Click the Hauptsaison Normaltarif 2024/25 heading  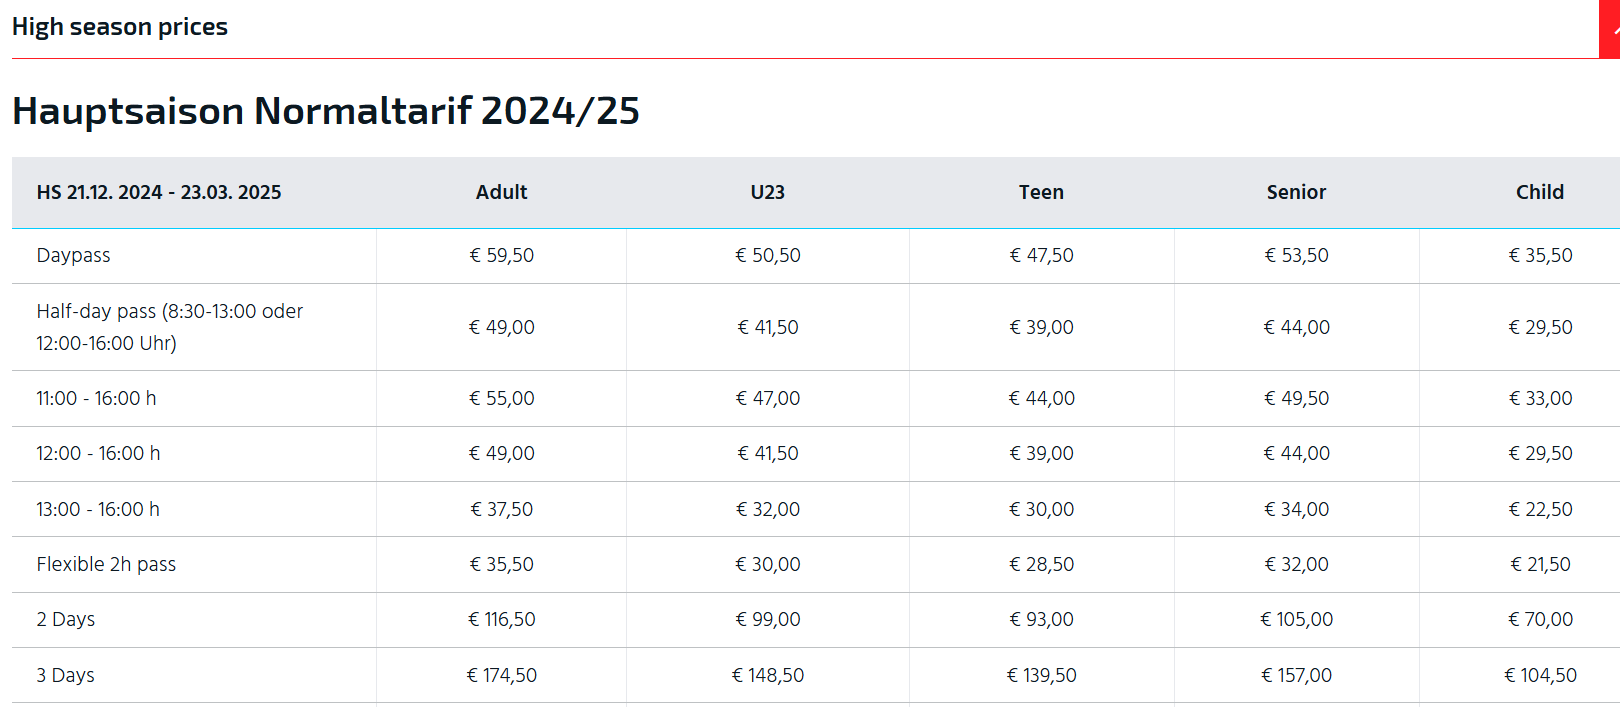326,110
